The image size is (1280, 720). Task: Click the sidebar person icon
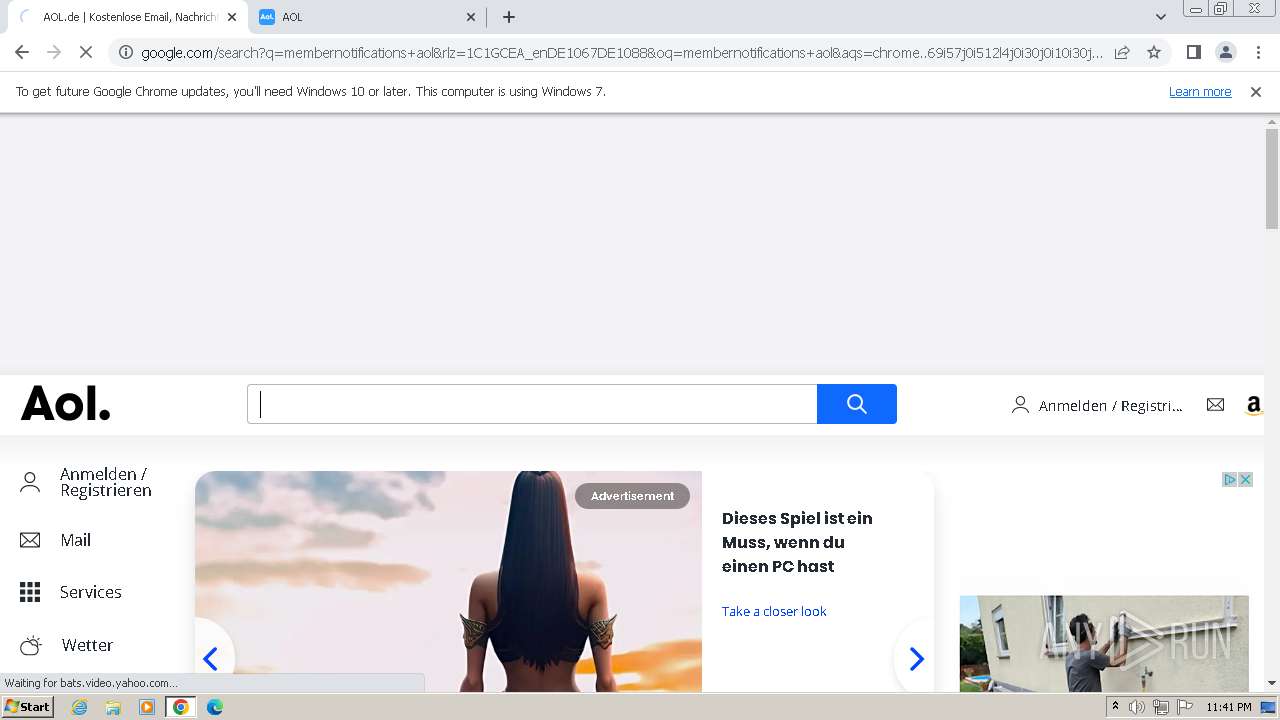tap(30, 483)
